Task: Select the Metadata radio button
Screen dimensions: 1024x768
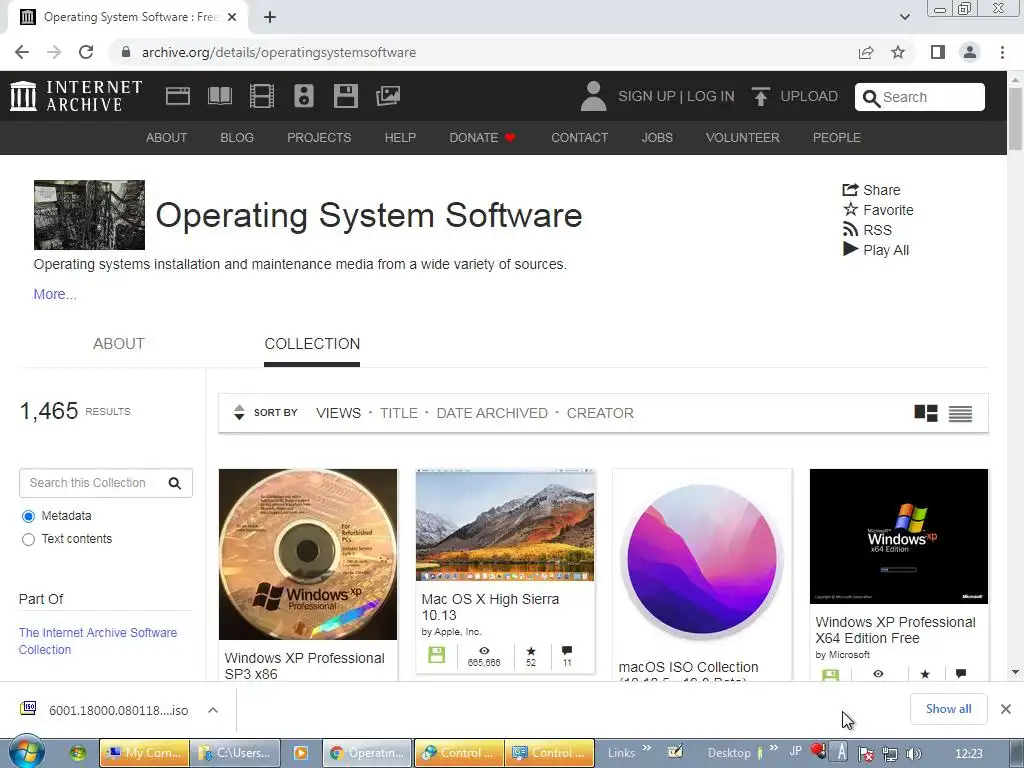Action: (28, 517)
